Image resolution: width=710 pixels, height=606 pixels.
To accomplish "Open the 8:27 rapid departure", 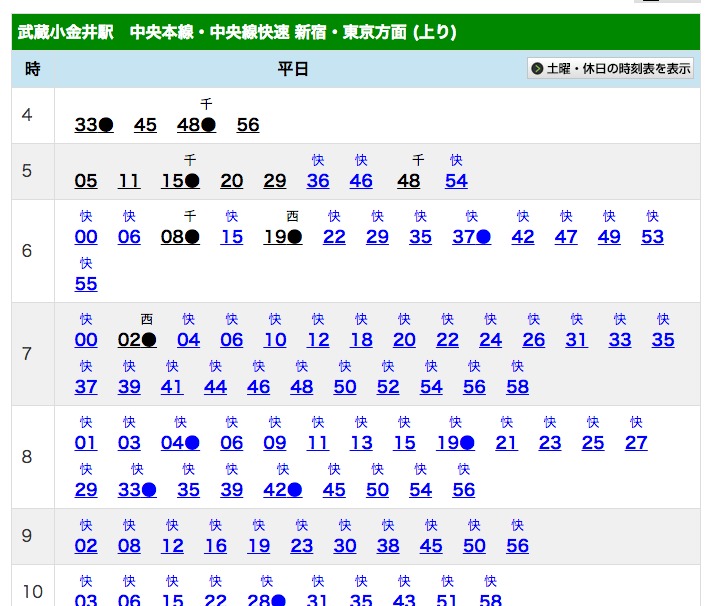I will point(636,443).
